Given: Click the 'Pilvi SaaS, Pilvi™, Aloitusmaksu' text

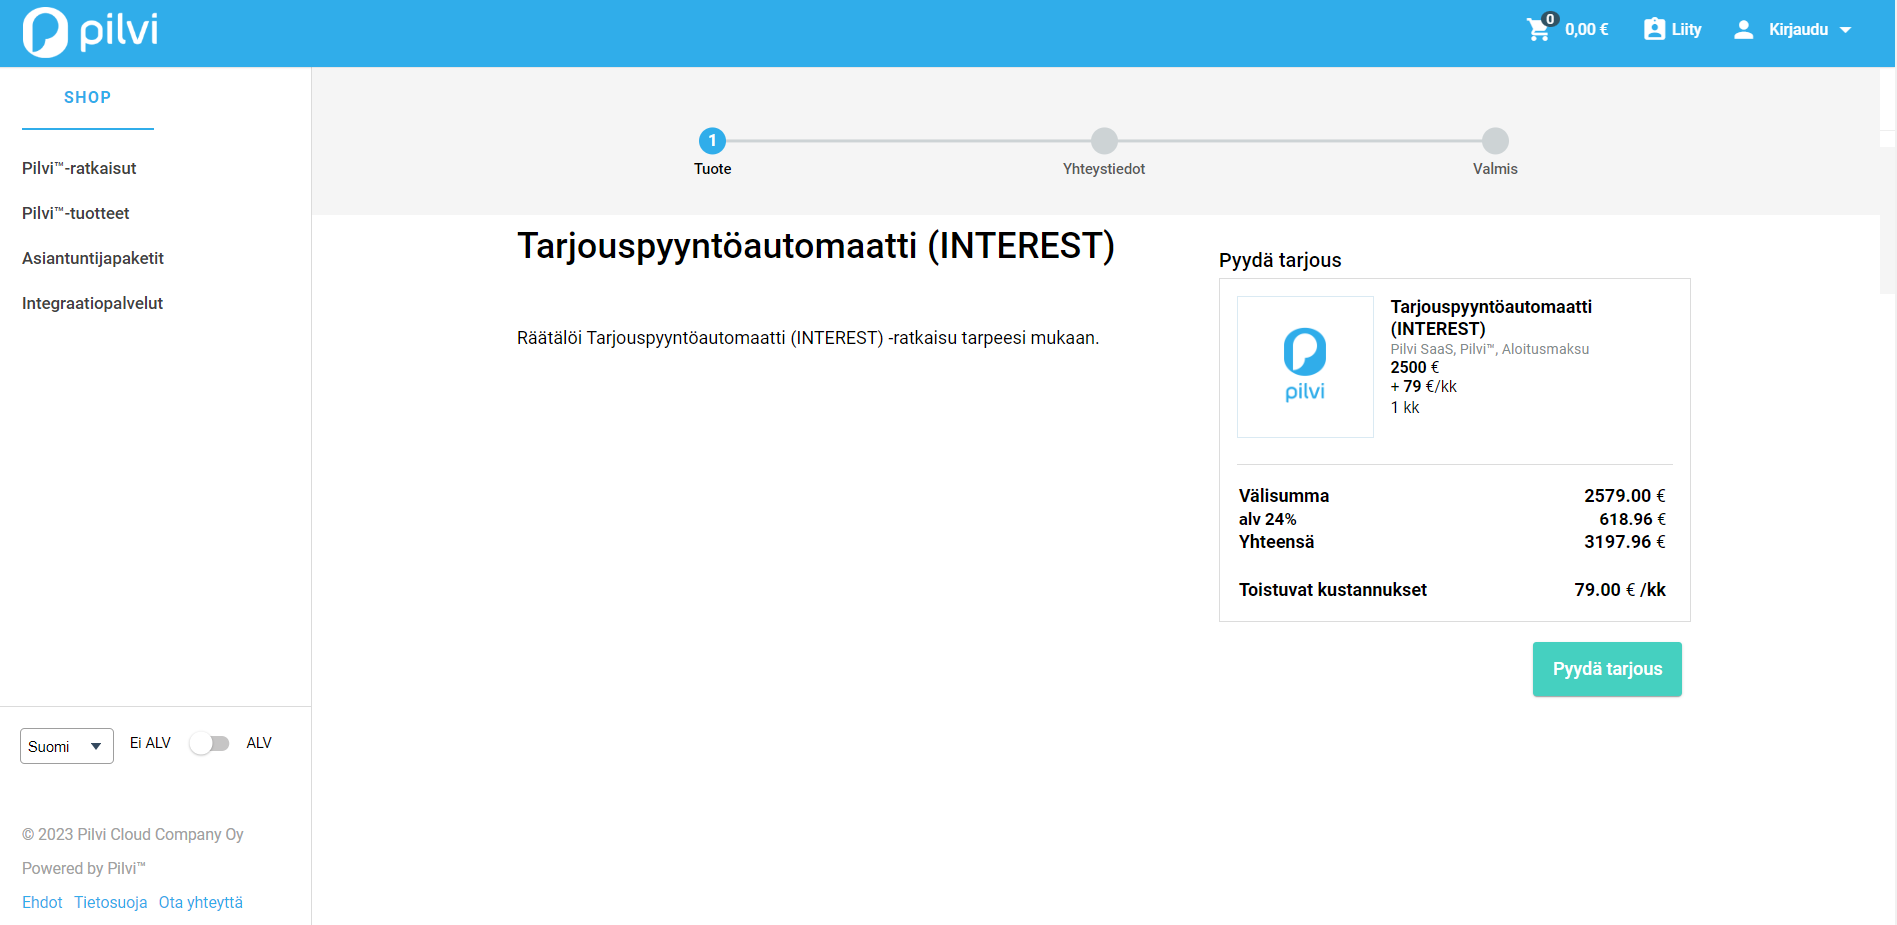Looking at the screenshot, I should click(x=1489, y=349).
